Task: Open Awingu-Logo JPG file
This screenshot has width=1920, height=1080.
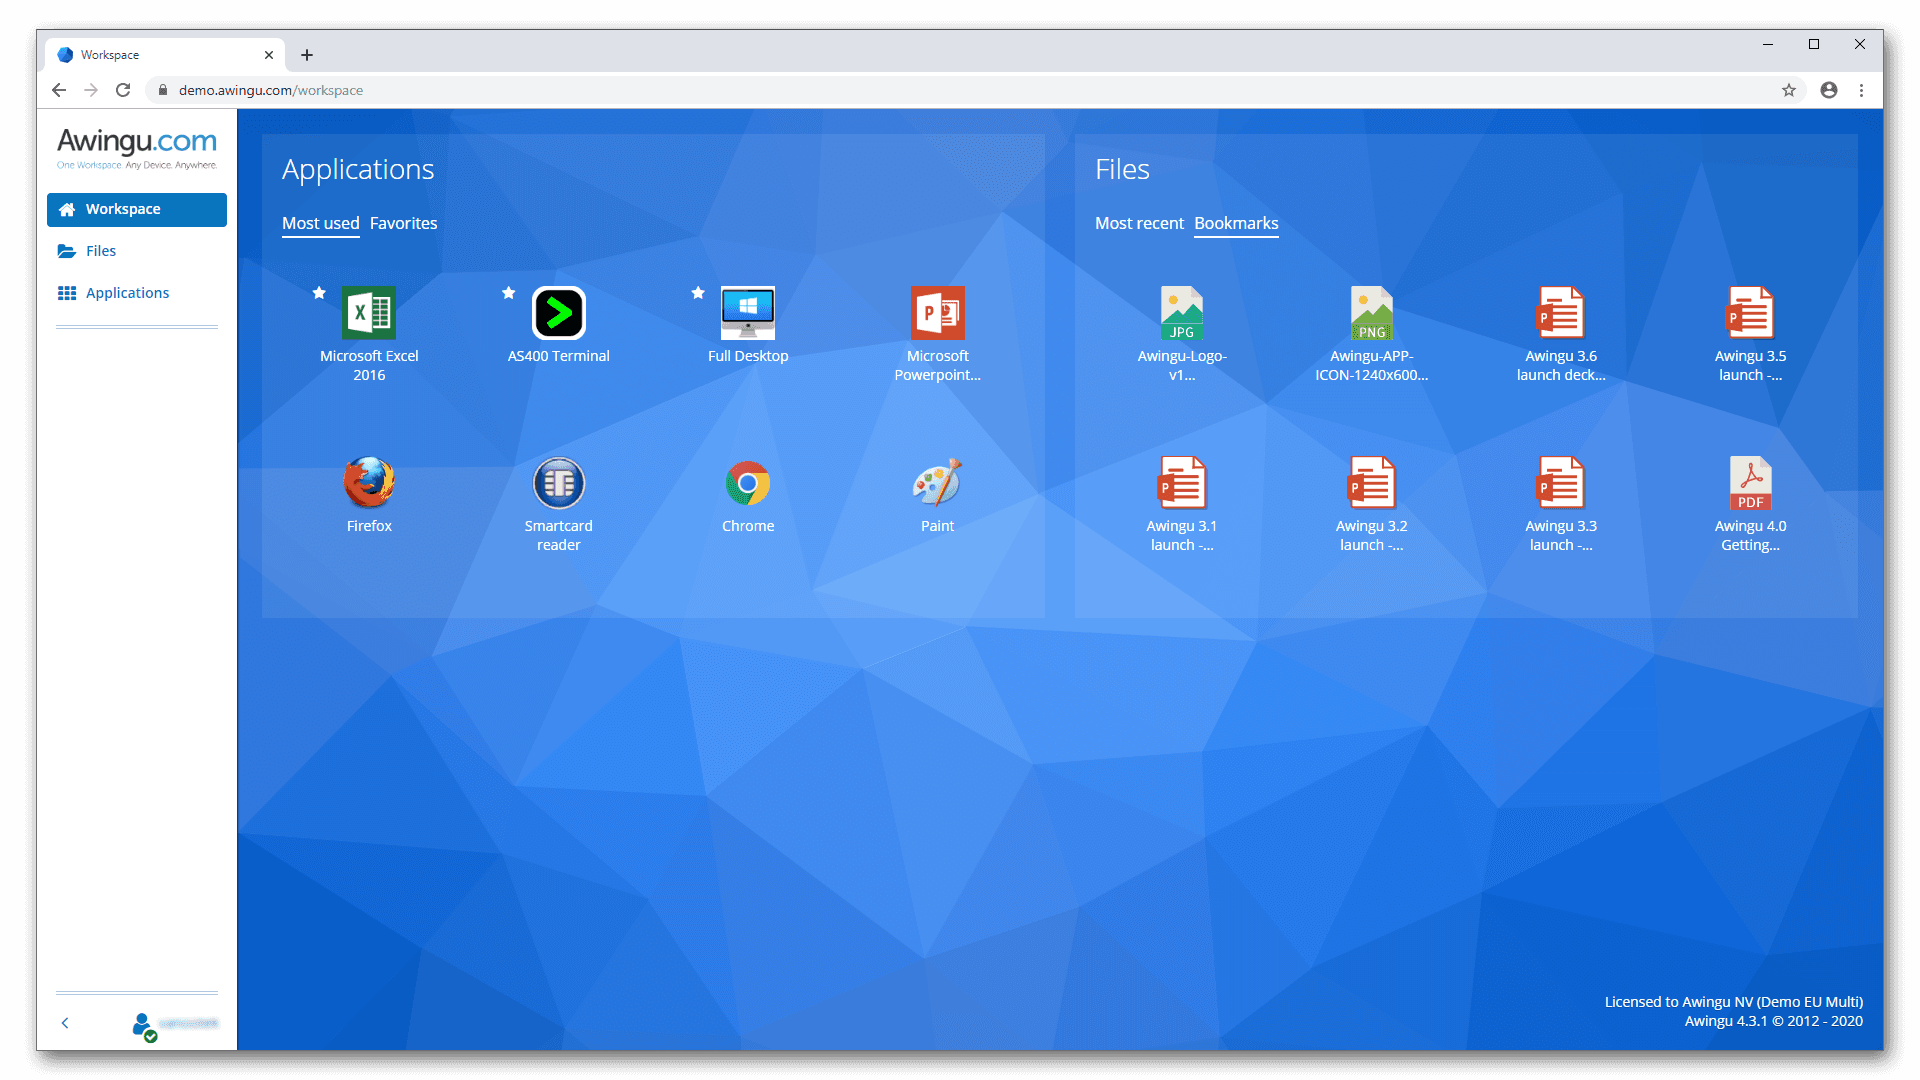Action: pyautogui.click(x=1181, y=314)
